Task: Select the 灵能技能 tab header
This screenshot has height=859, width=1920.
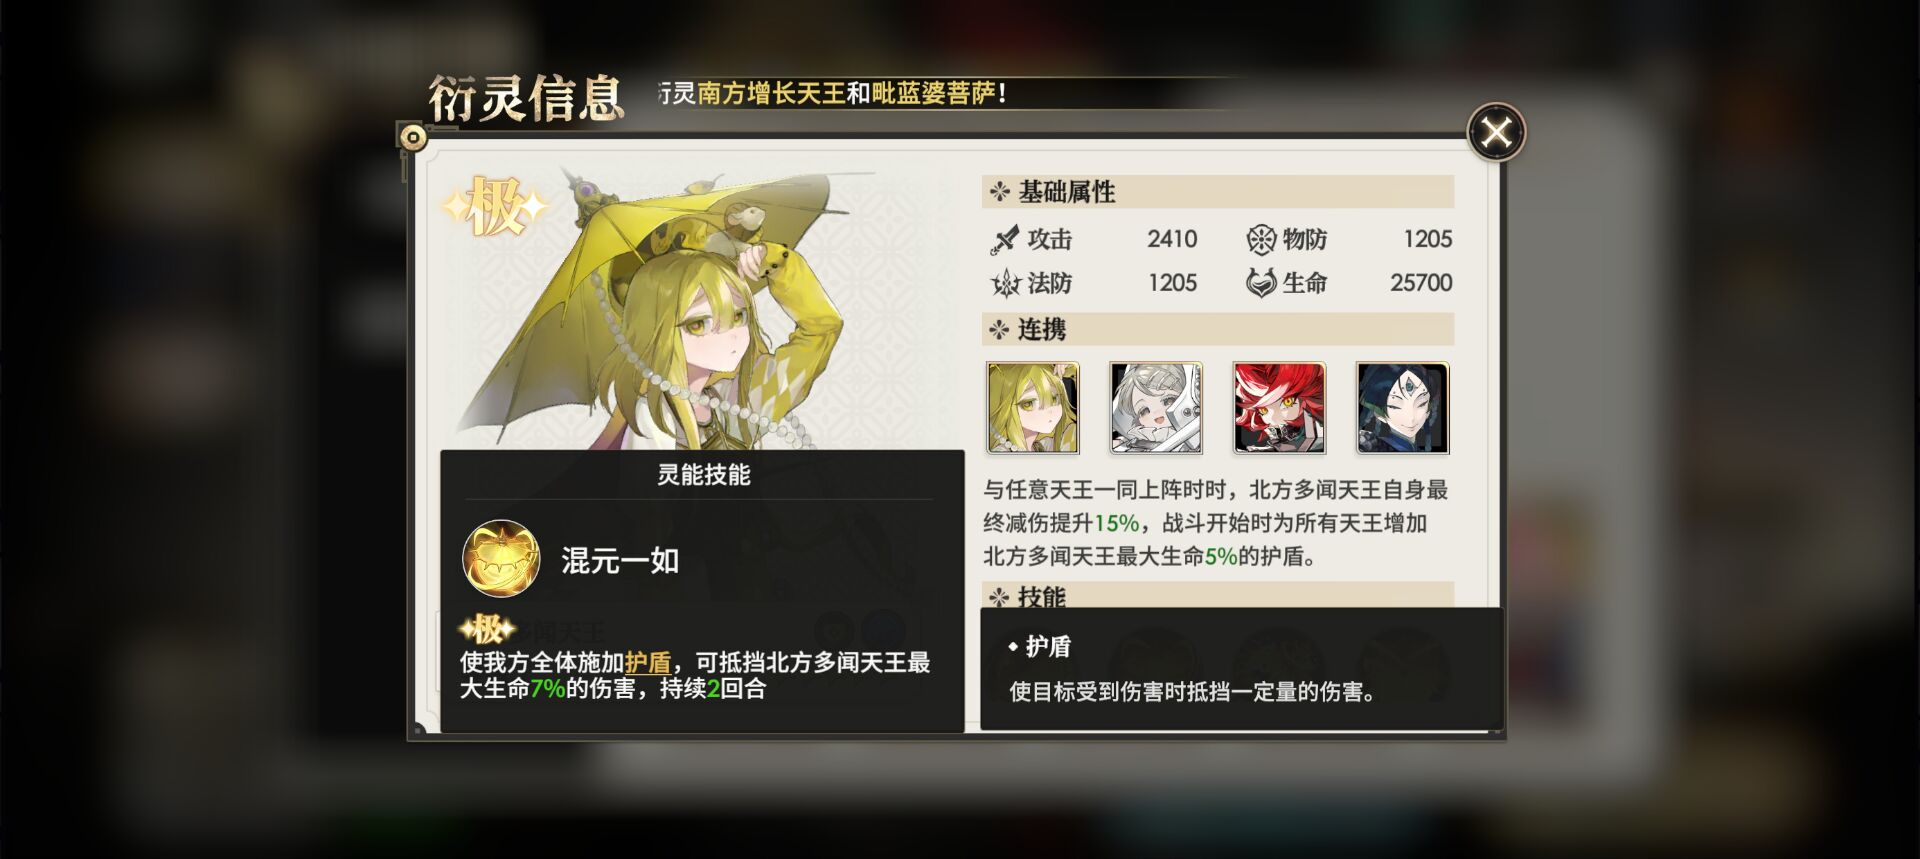Action: 703,475
